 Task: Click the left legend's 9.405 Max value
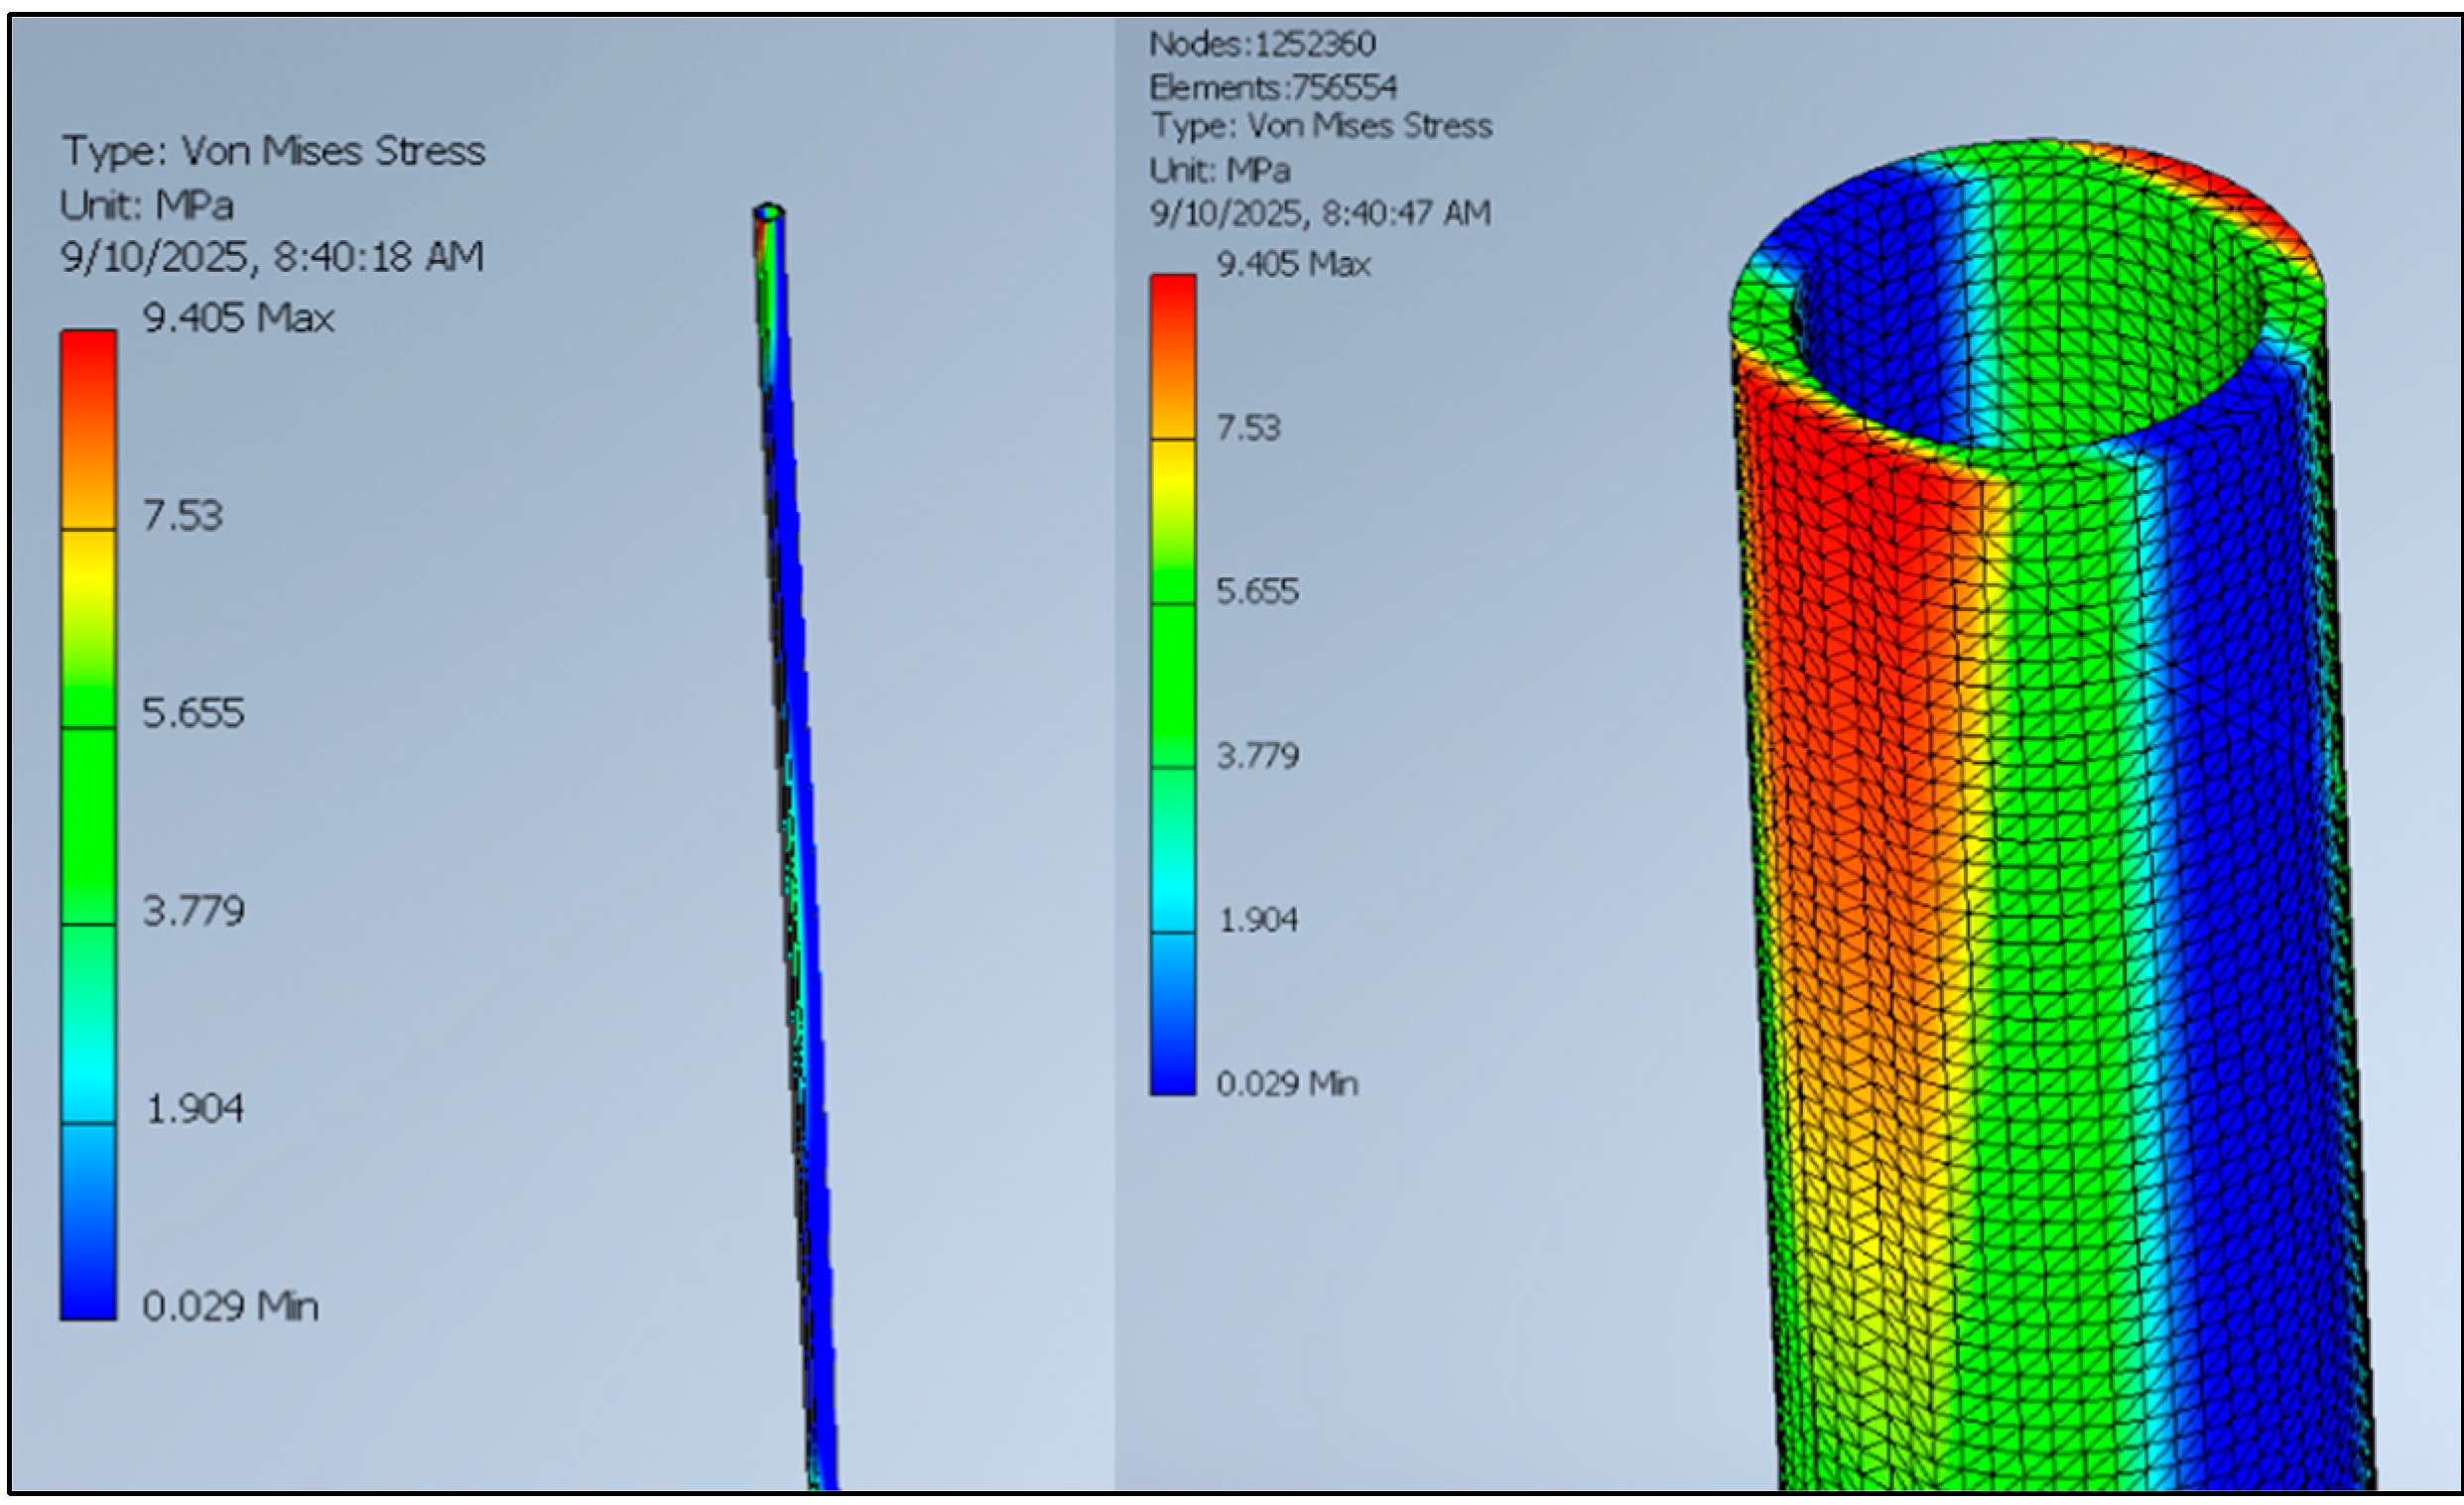[x=238, y=318]
